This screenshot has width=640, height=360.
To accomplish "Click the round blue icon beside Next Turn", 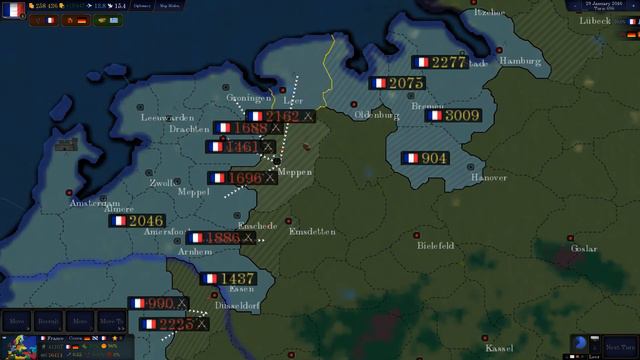I will [x=580, y=343].
